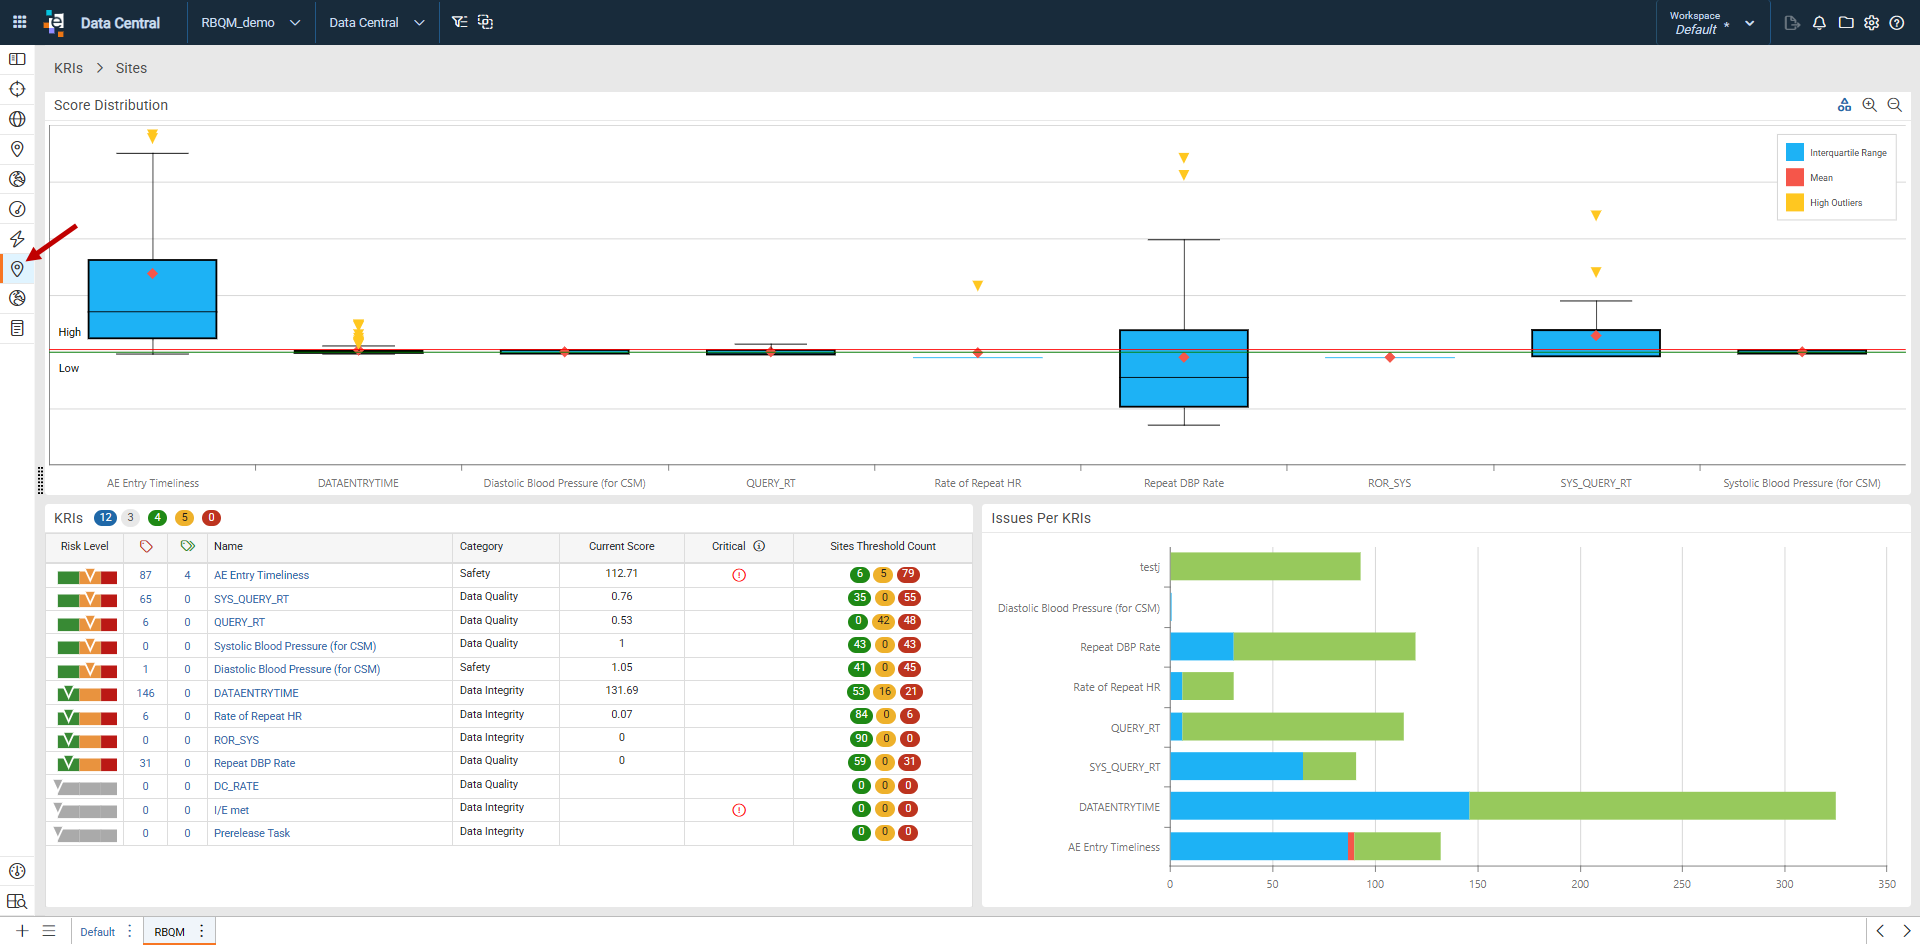Filter KRIs by amber badge 5
1920x945 pixels.
coord(184,518)
